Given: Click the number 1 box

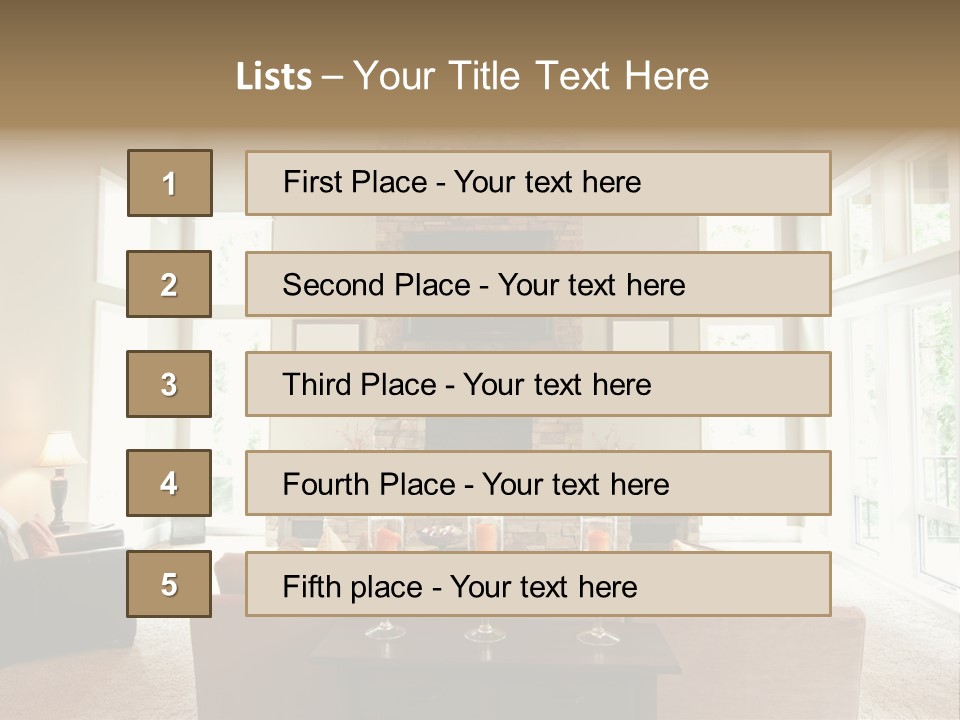Looking at the screenshot, I should (x=170, y=182).
